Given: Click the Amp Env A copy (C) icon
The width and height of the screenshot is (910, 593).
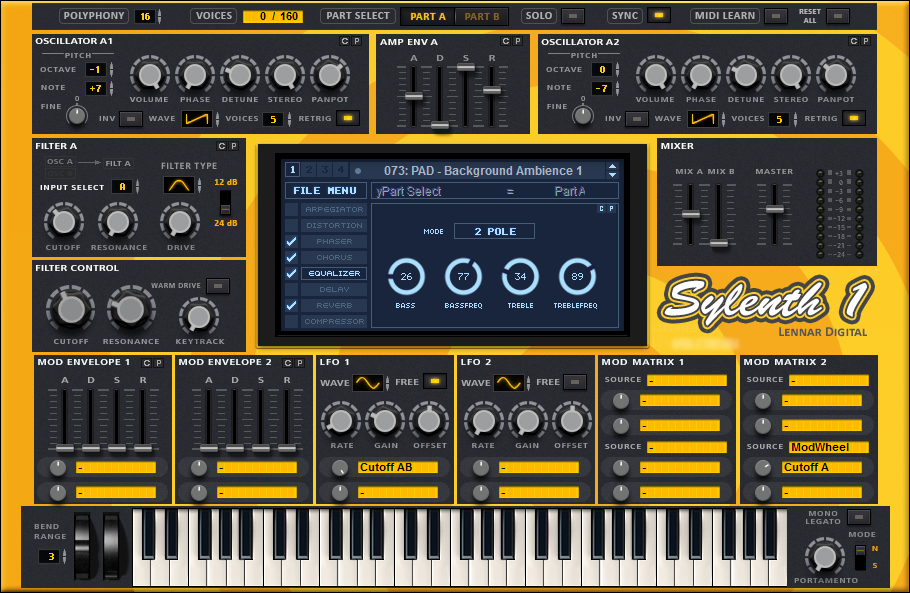Looking at the screenshot, I should coord(505,41).
